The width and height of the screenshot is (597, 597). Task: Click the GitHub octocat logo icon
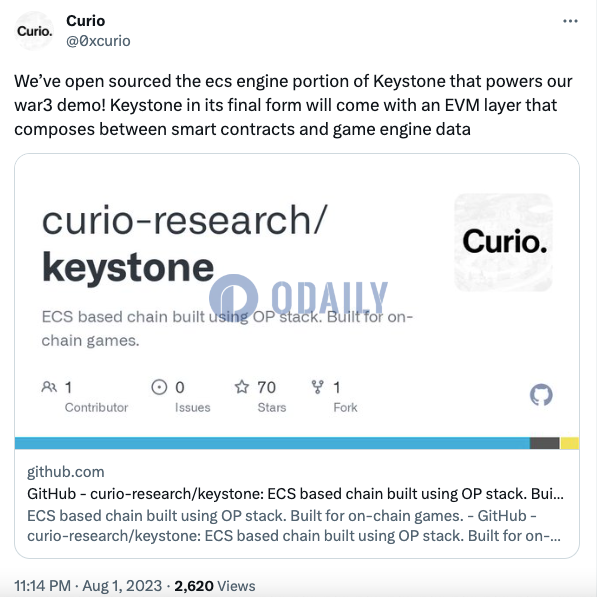[x=541, y=395]
